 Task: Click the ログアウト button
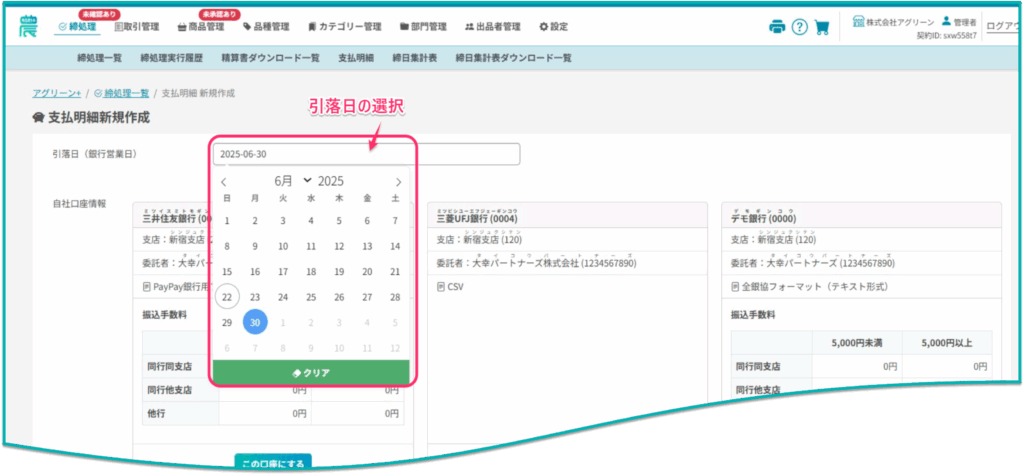[x=1003, y=26]
